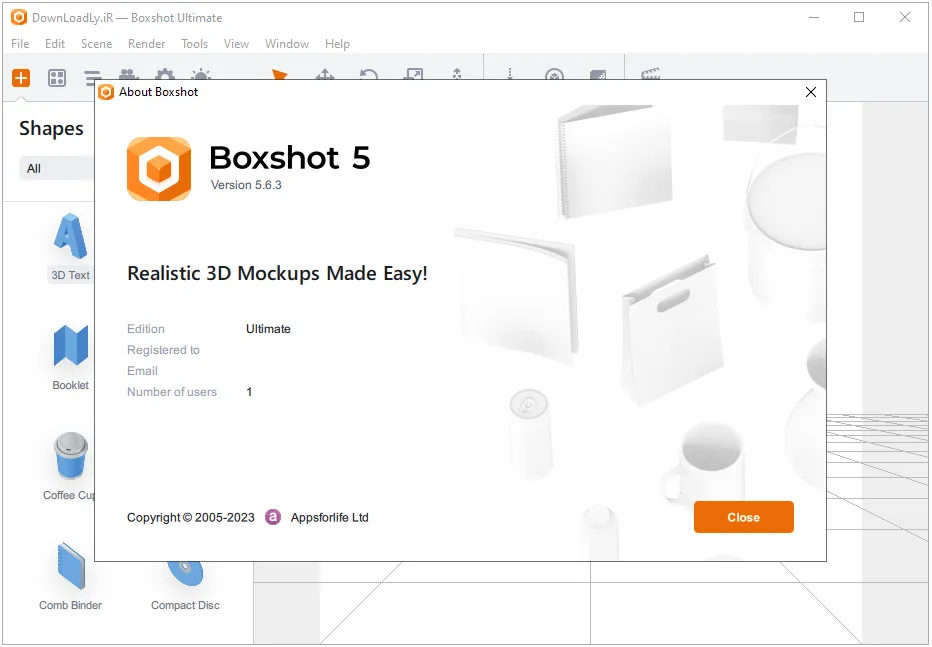This screenshot has height=647, width=932.
Task: Click the Boxshot 5 title text
Action: point(289,157)
